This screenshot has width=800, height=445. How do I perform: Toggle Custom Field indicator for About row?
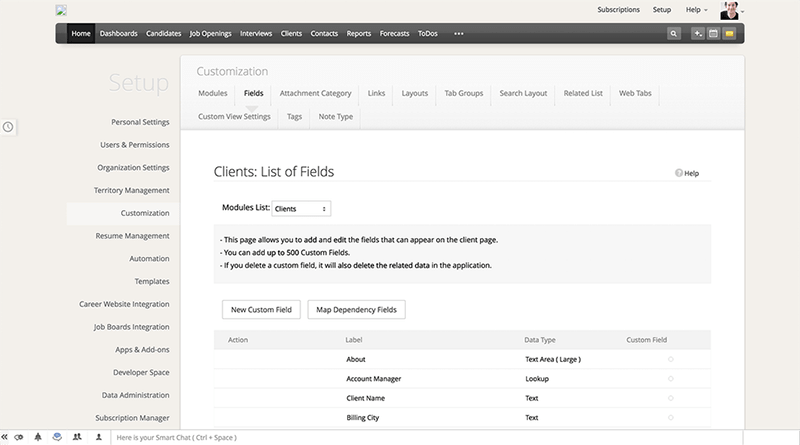pyautogui.click(x=670, y=359)
